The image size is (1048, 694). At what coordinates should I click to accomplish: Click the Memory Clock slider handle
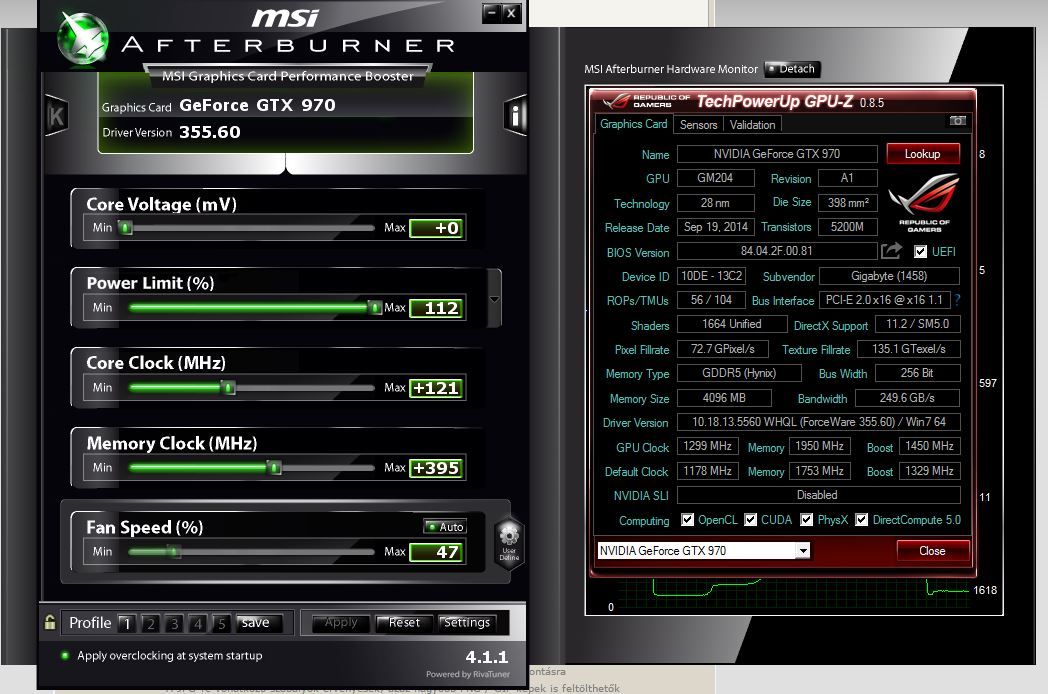point(274,467)
